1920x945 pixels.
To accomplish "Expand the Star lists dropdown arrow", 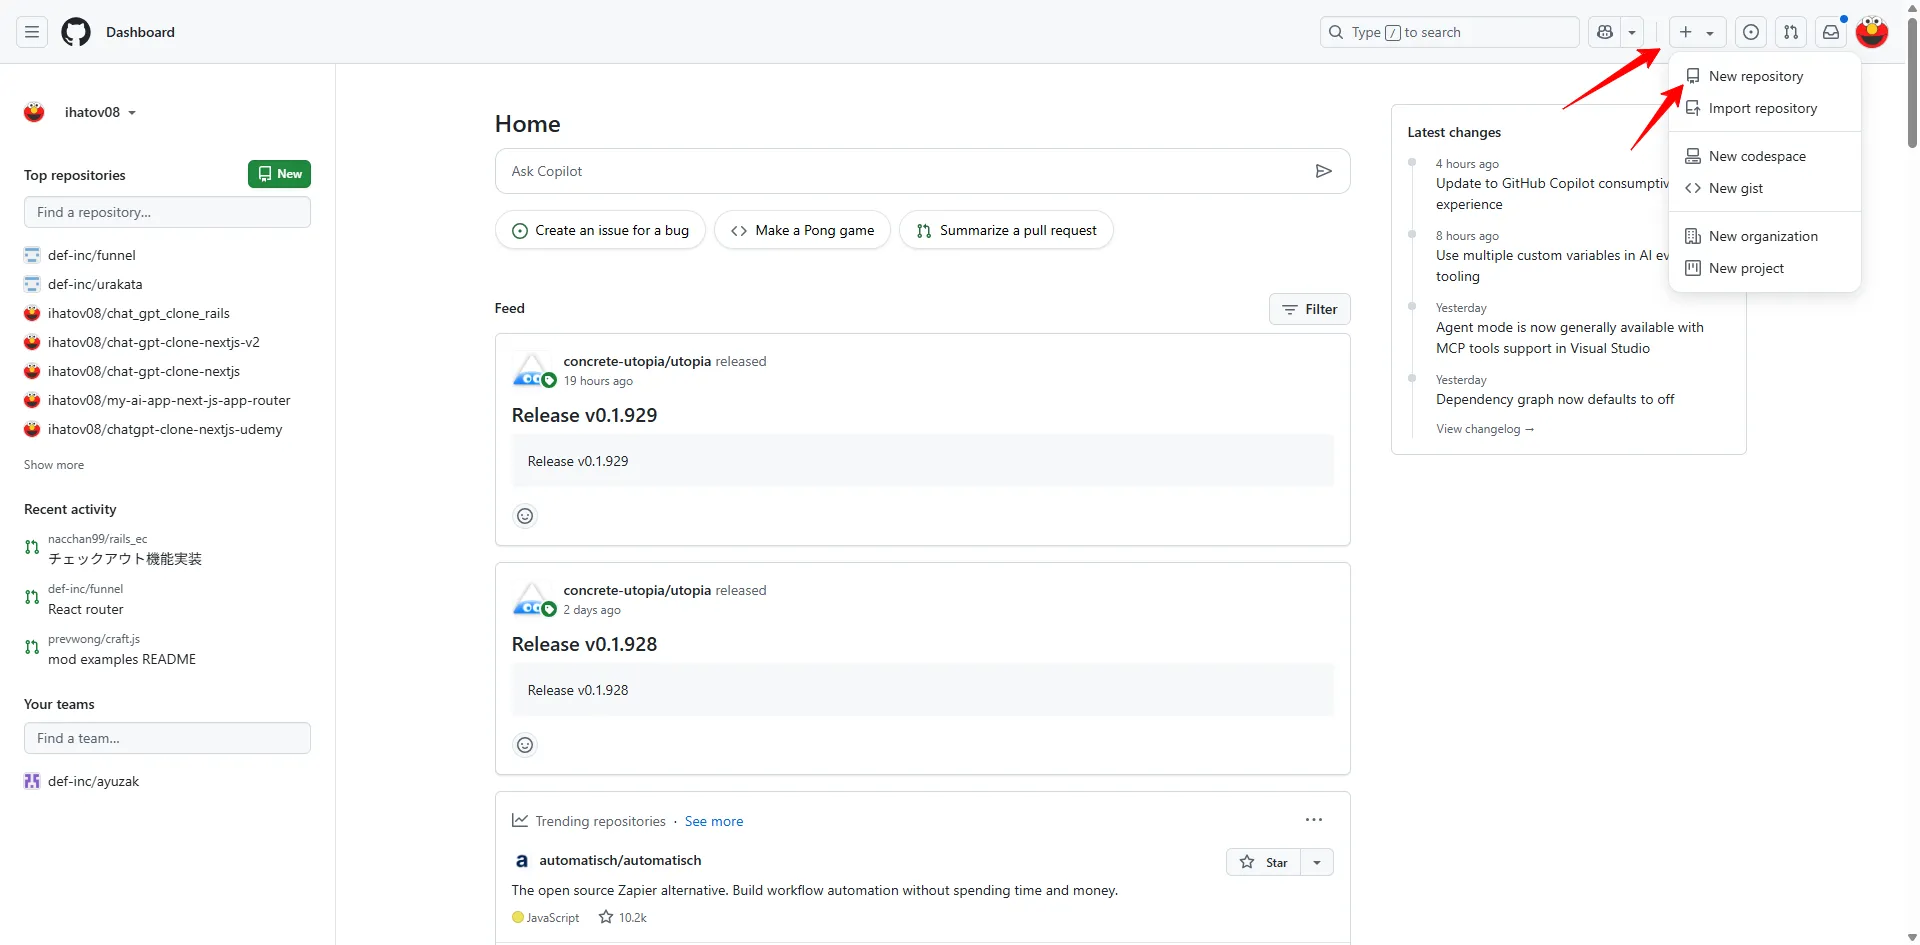I will (1317, 862).
